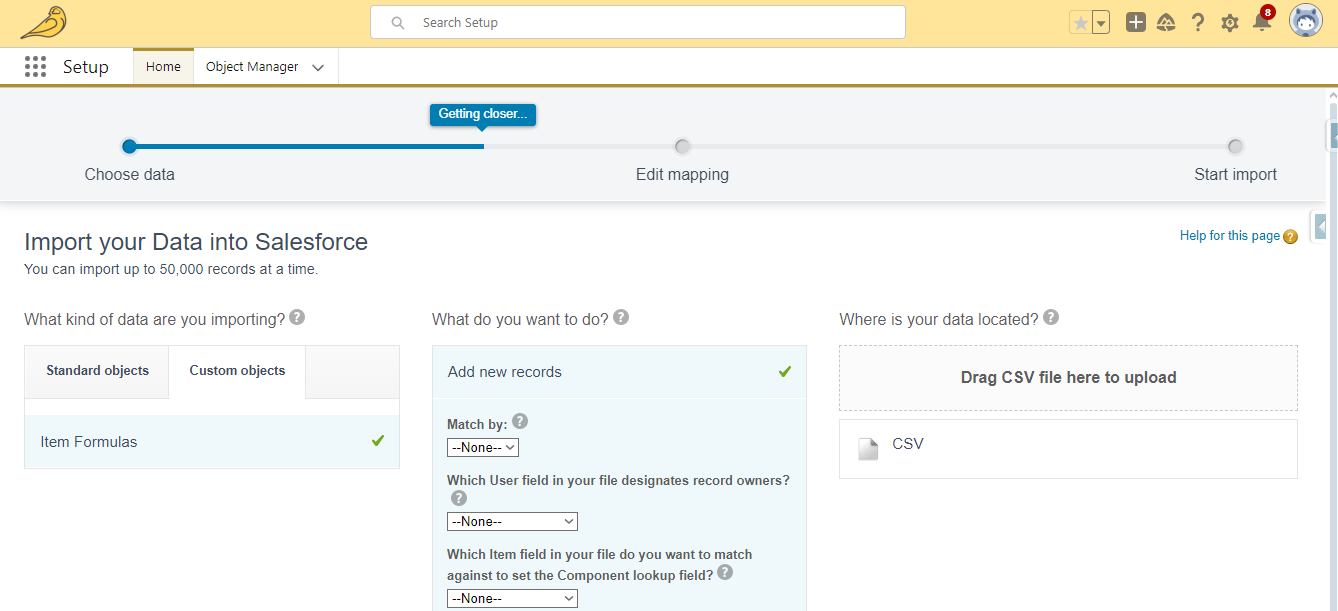This screenshot has height=611, width=1338.
Task: Click the yellow bird logo icon
Action: point(43,22)
